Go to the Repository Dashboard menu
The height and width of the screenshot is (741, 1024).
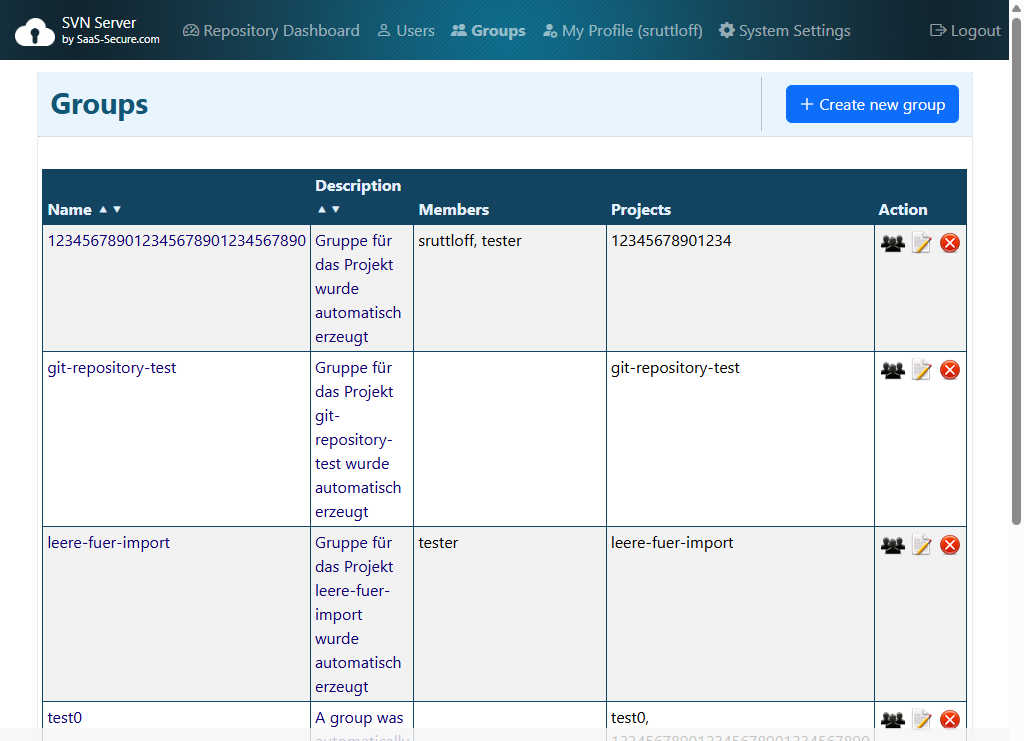coord(270,30)
